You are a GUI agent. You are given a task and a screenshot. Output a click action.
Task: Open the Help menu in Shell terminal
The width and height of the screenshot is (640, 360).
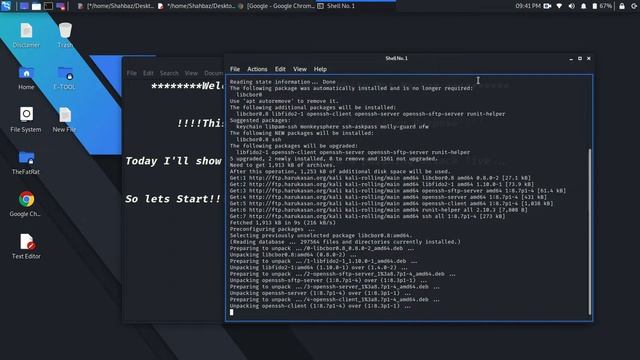tap(320, 69)
